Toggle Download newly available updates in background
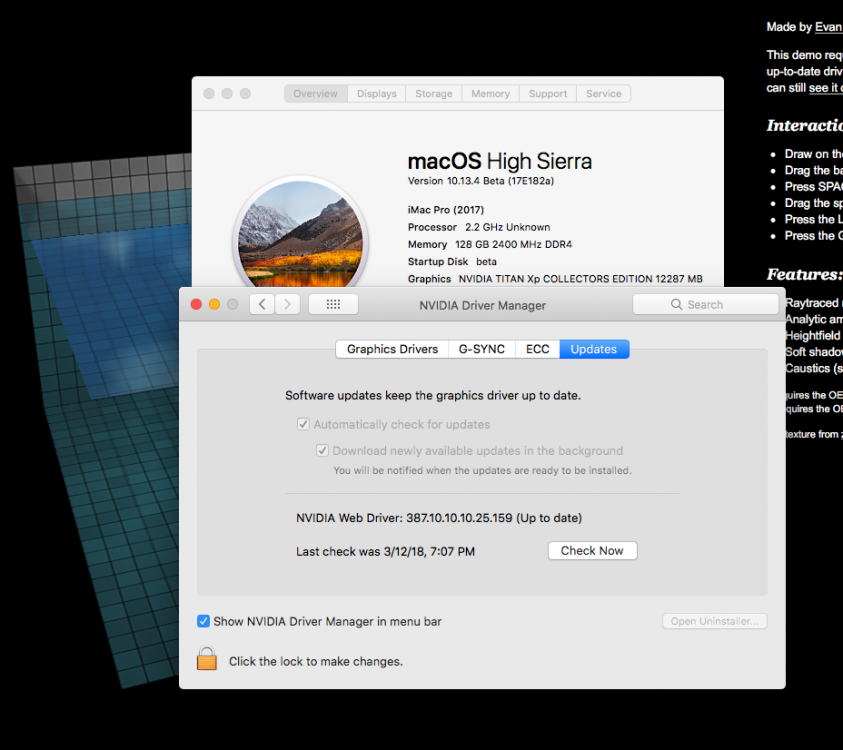The image size is (843, 750). click(x=322, y=451)
